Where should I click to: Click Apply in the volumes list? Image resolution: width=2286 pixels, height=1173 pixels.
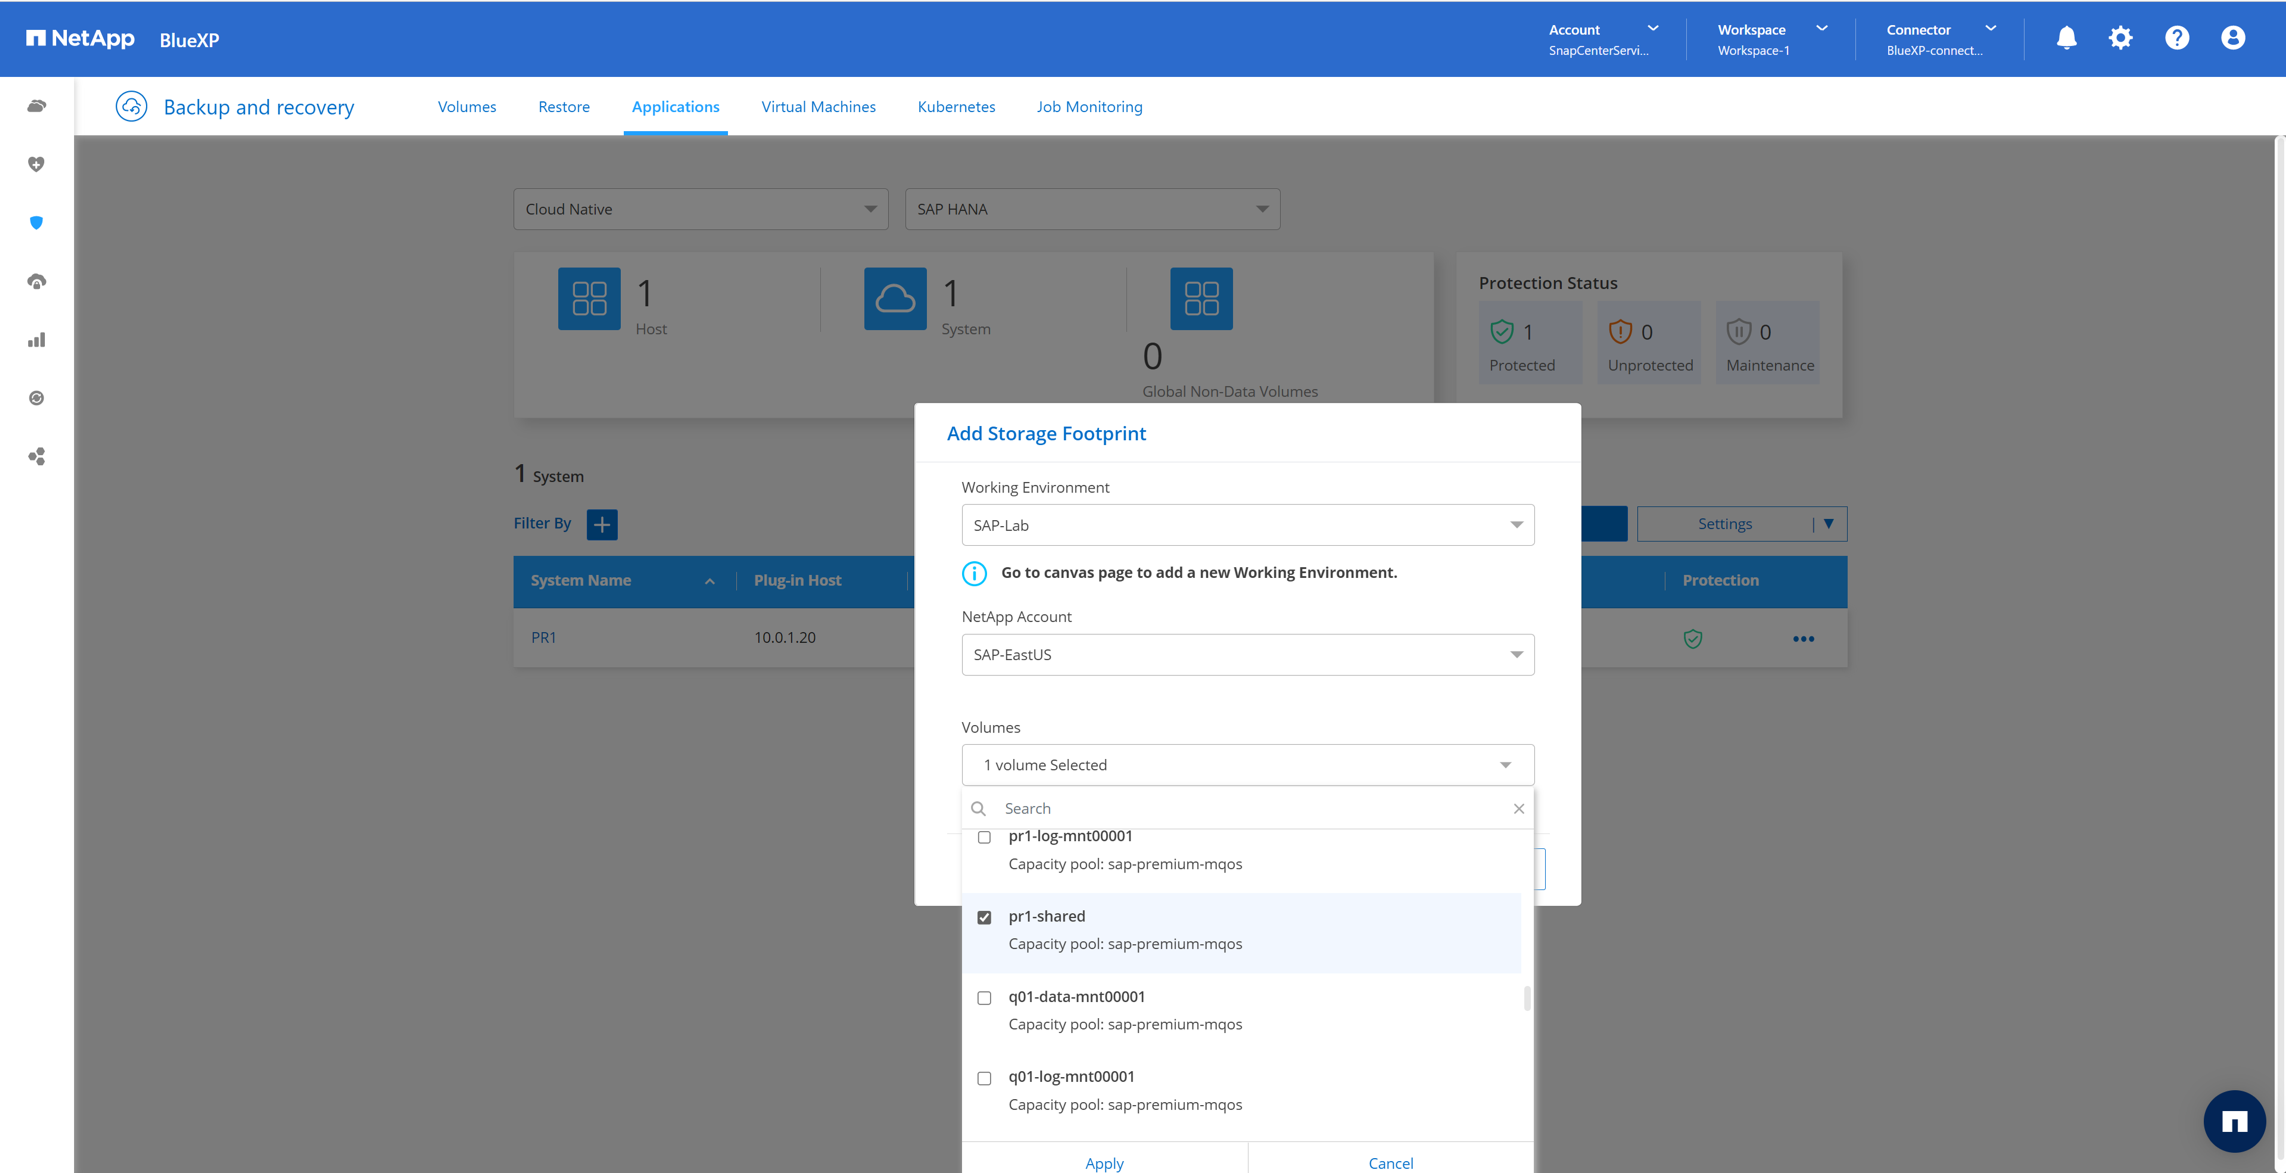click(1104, 1162)
